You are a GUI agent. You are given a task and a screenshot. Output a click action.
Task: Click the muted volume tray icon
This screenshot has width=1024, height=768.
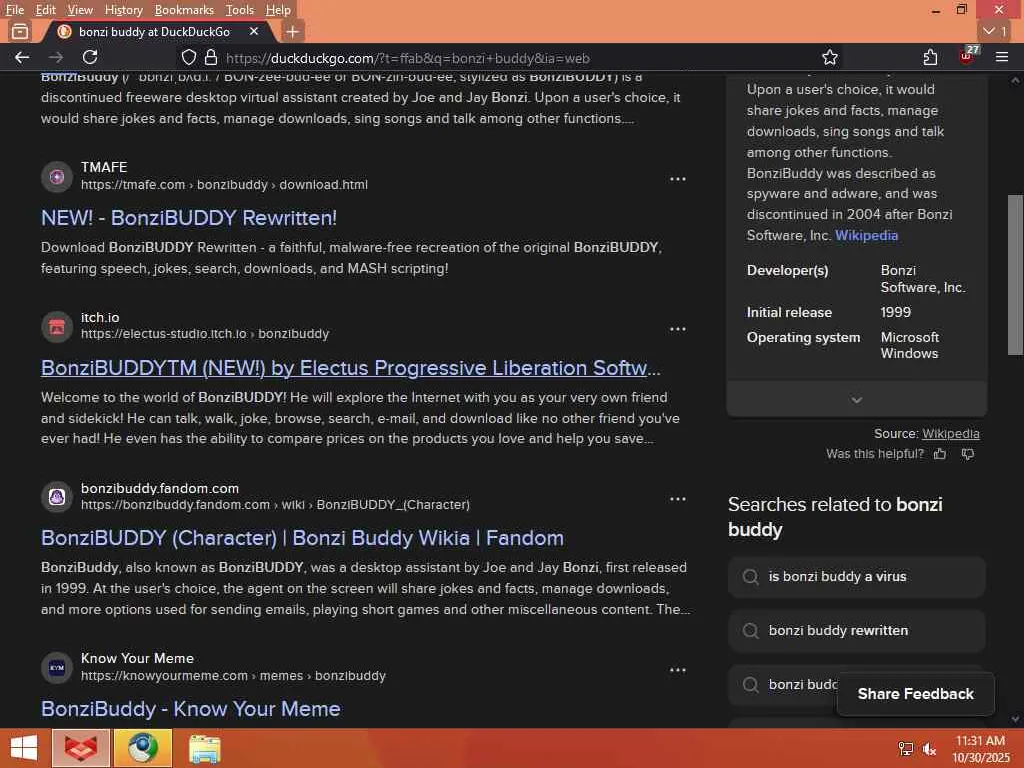(929, 749)
